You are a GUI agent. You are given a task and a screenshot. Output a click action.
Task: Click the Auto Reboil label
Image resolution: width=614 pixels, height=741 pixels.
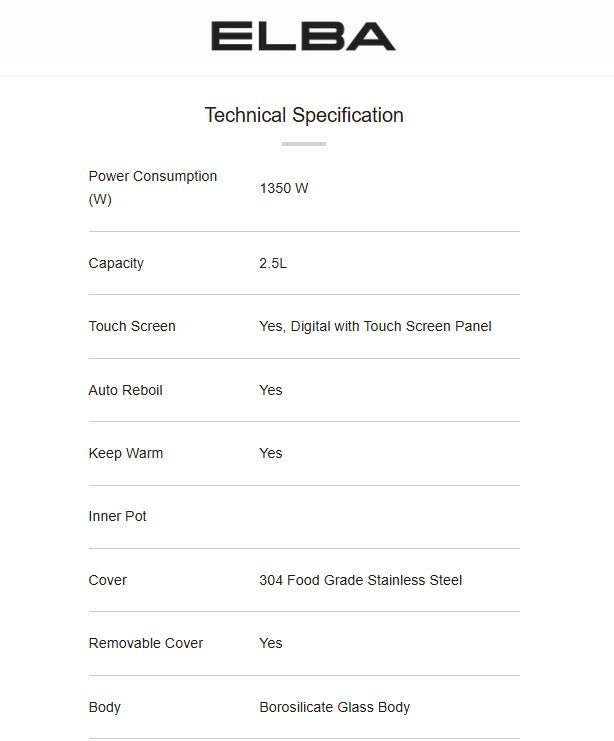(125, 390)
